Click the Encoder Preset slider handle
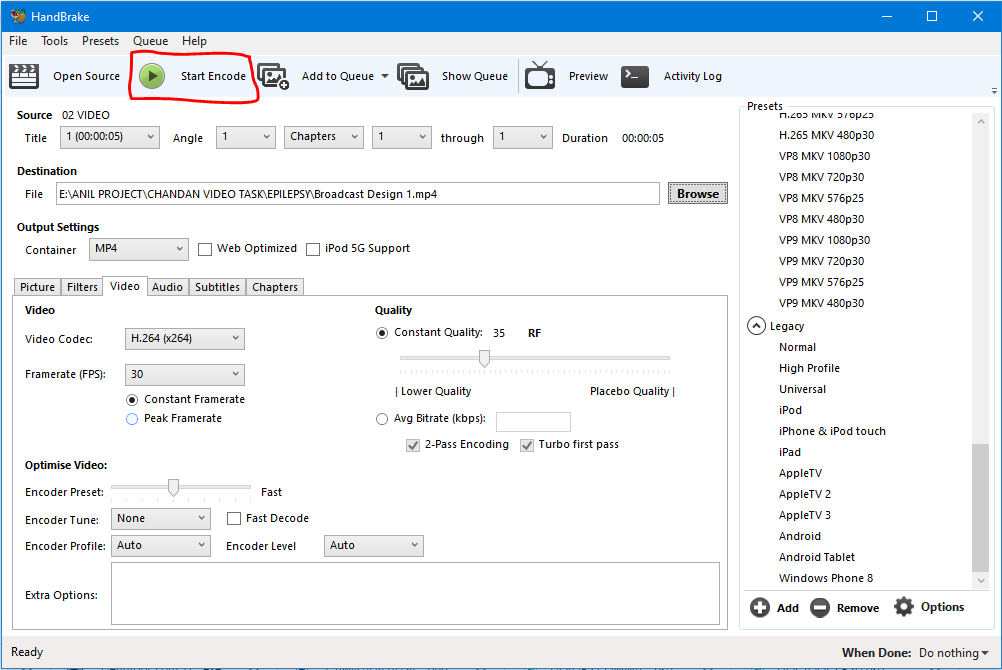The height and width of the screenshot is (670, 1002). [x=173, y=488]
